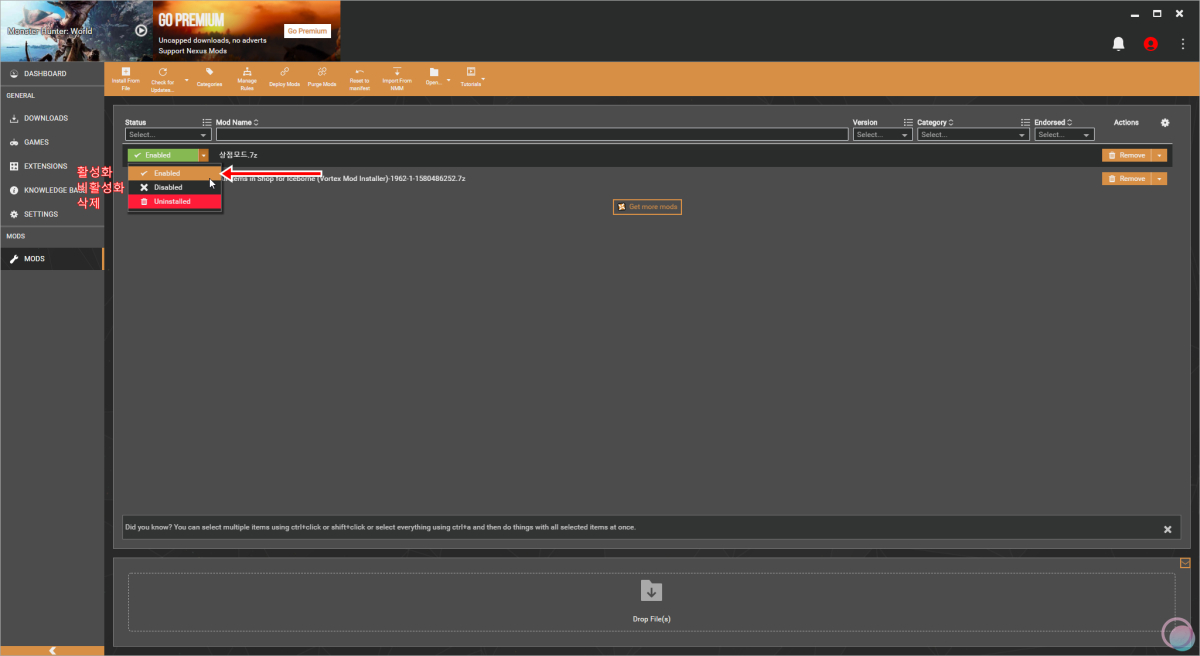Expand the Remove dropdown for Iceborne shop mod
The width and height of the screenshot is (1200, 656).
tap(1160, 178)
